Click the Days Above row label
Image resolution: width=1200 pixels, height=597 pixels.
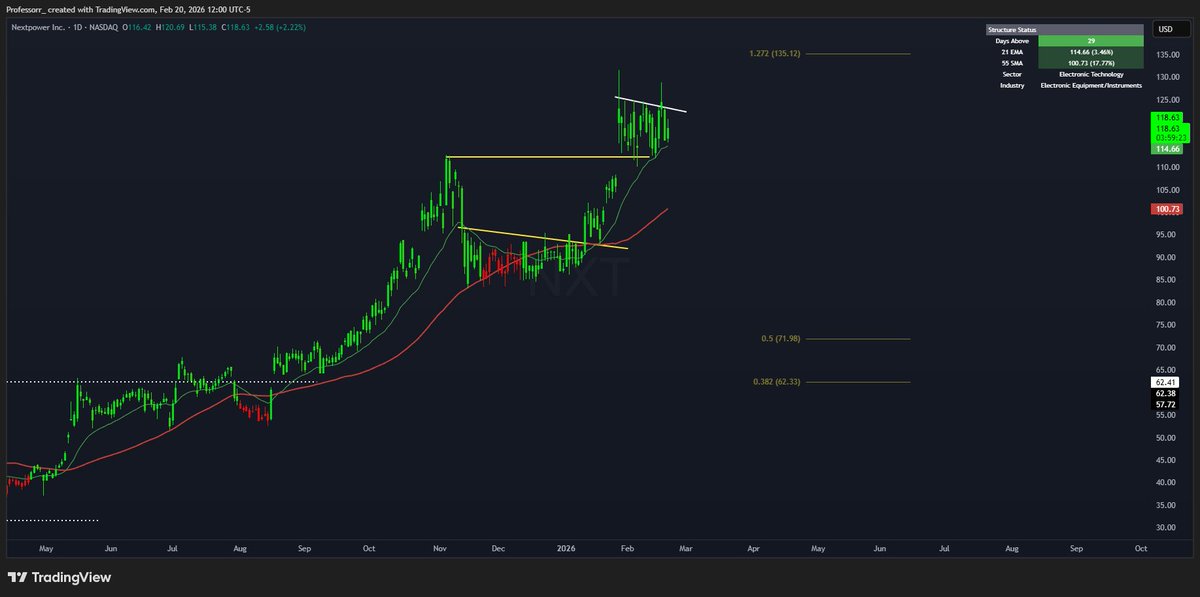(x=1012, y=41)
